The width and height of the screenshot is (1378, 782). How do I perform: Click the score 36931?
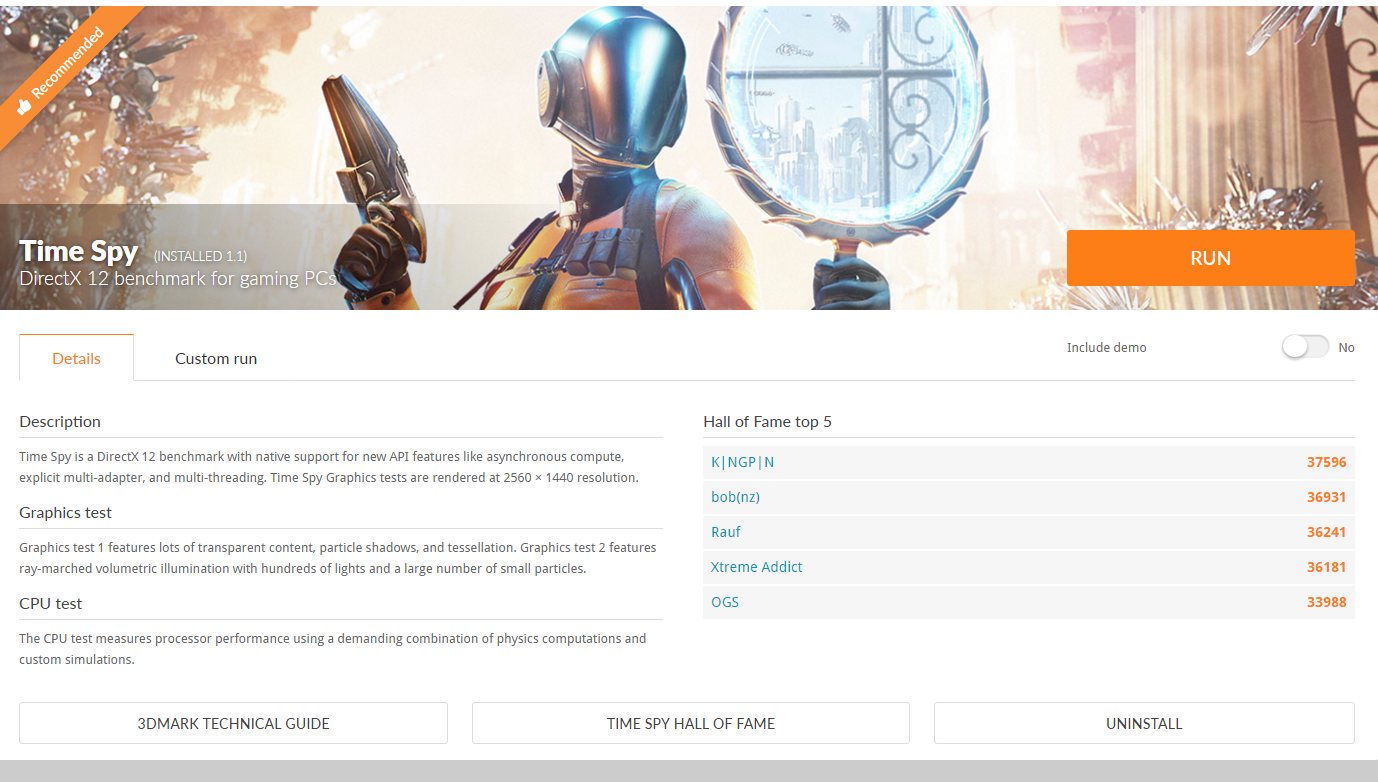pos(1326,497)
